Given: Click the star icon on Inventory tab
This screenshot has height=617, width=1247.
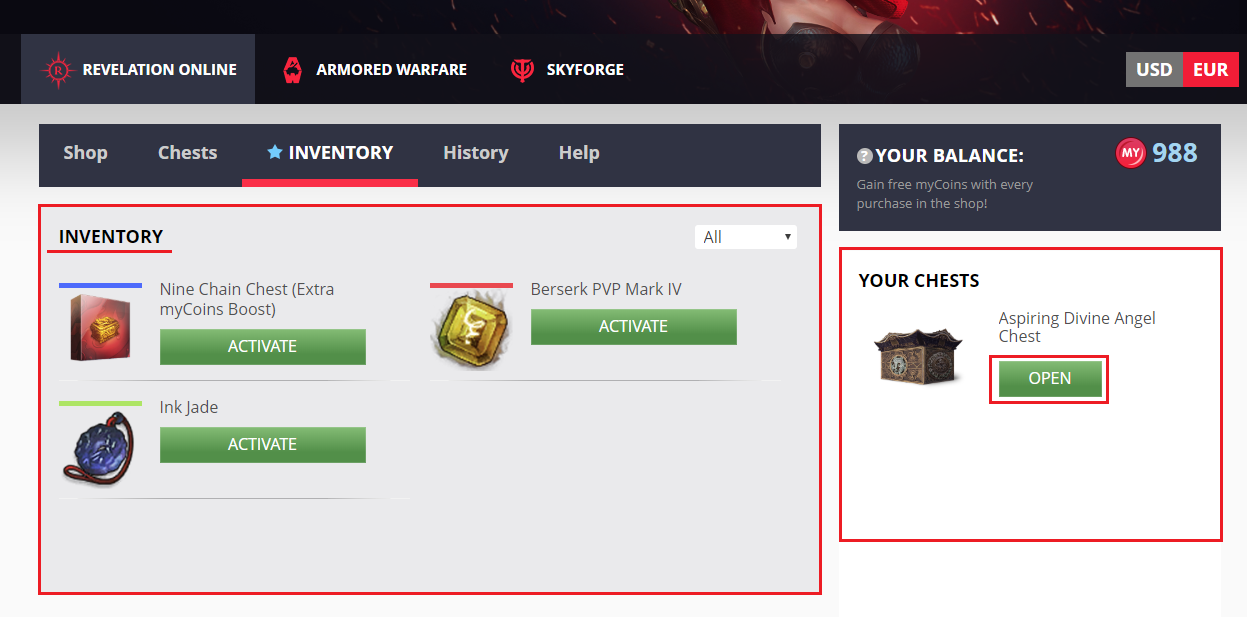Looking at the screenshot, I should 275,152.
